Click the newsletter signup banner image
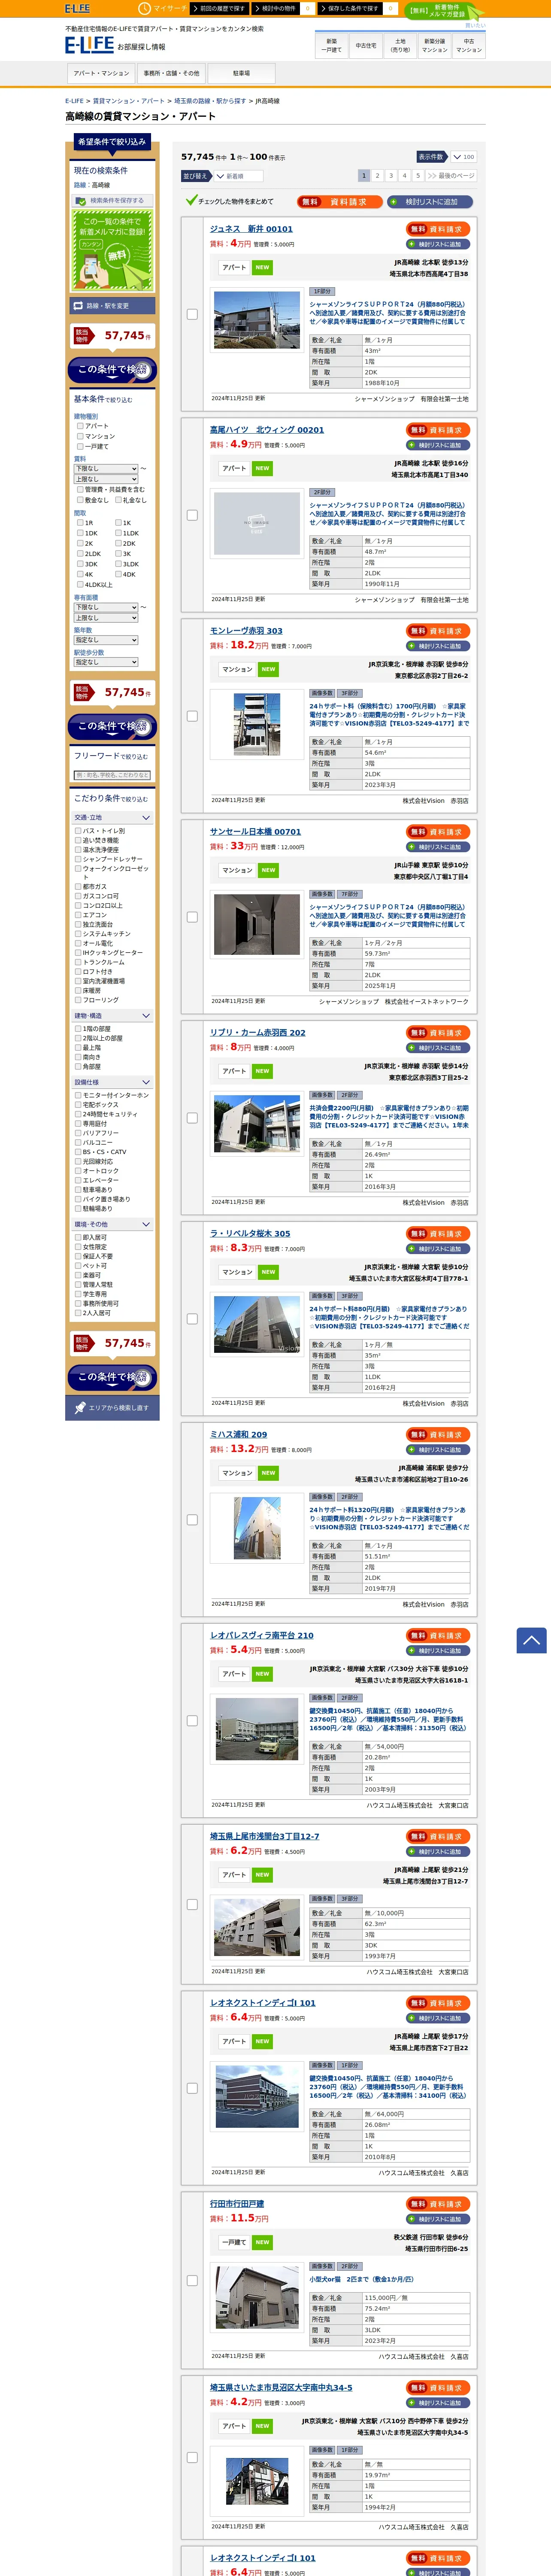This screenshot has width=551, height=2576. coord(112,250)
